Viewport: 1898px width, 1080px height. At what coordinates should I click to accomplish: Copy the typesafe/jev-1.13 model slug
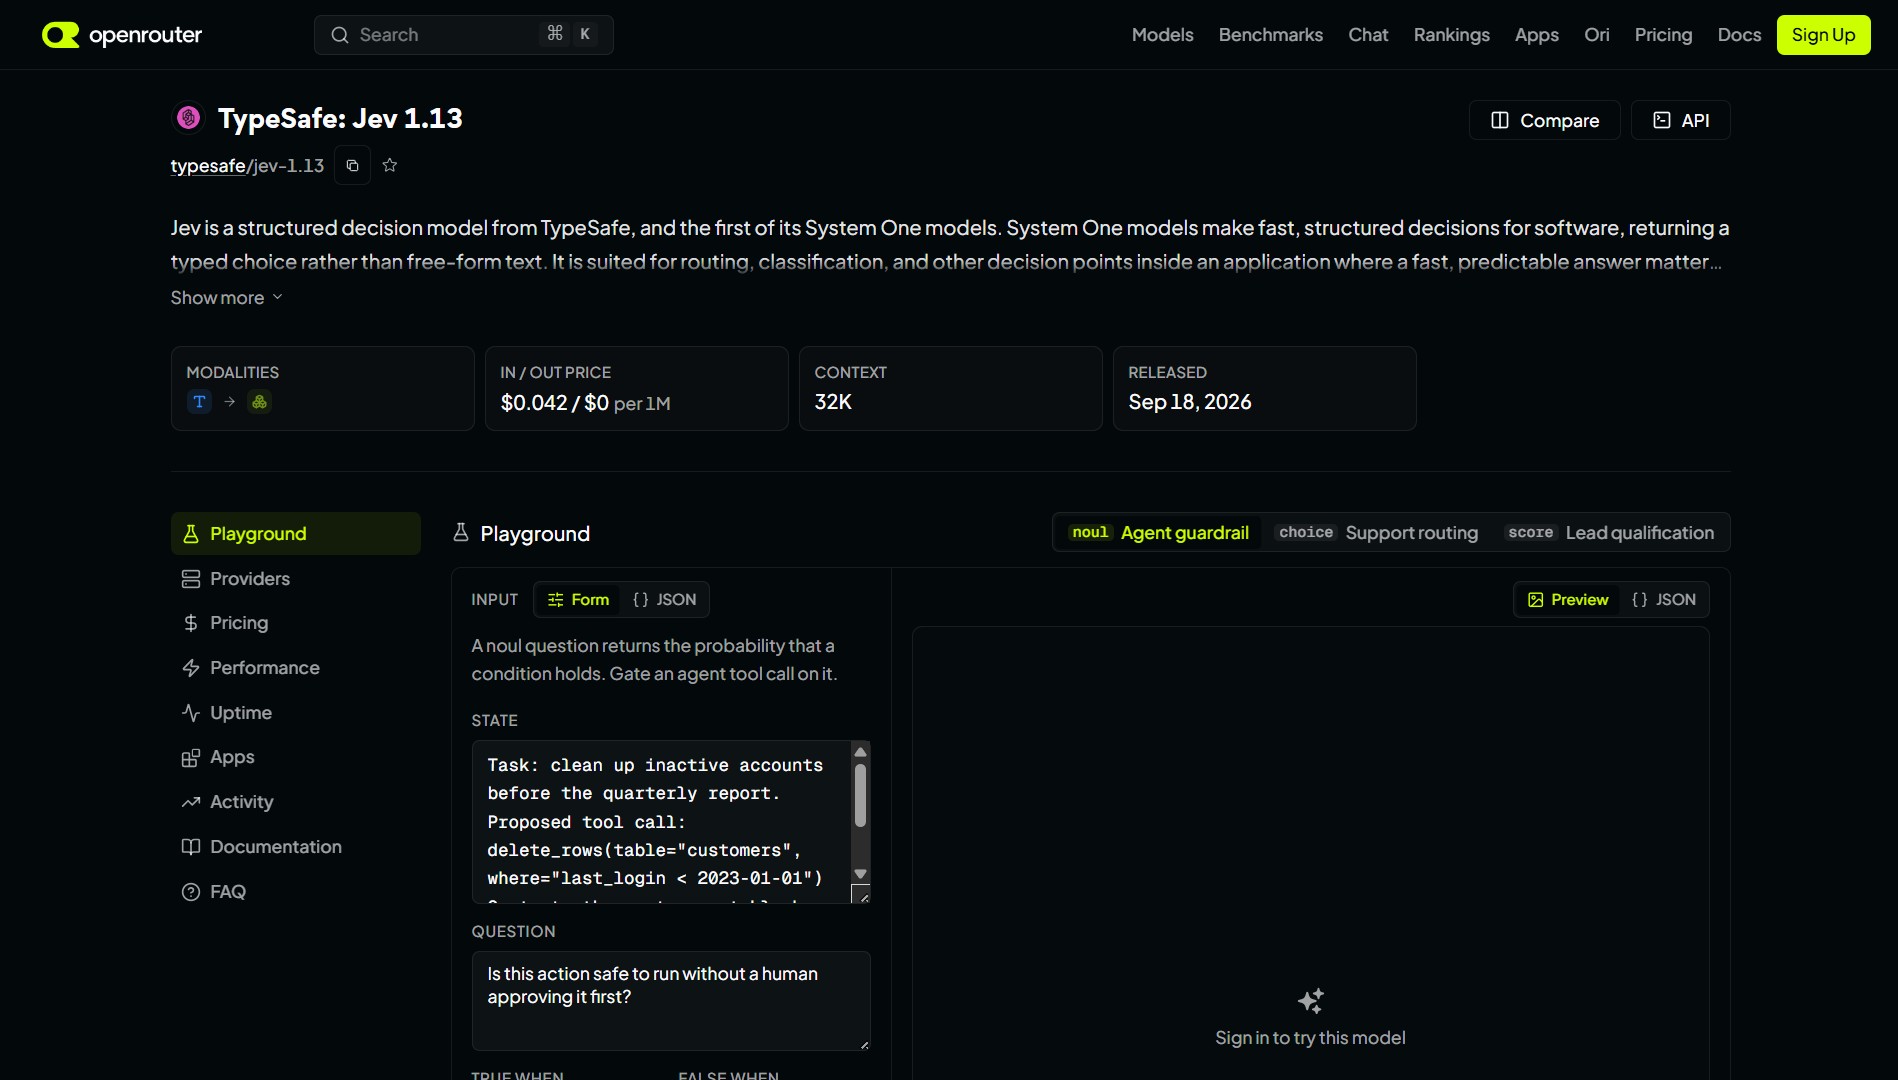(x=352, y=165)
